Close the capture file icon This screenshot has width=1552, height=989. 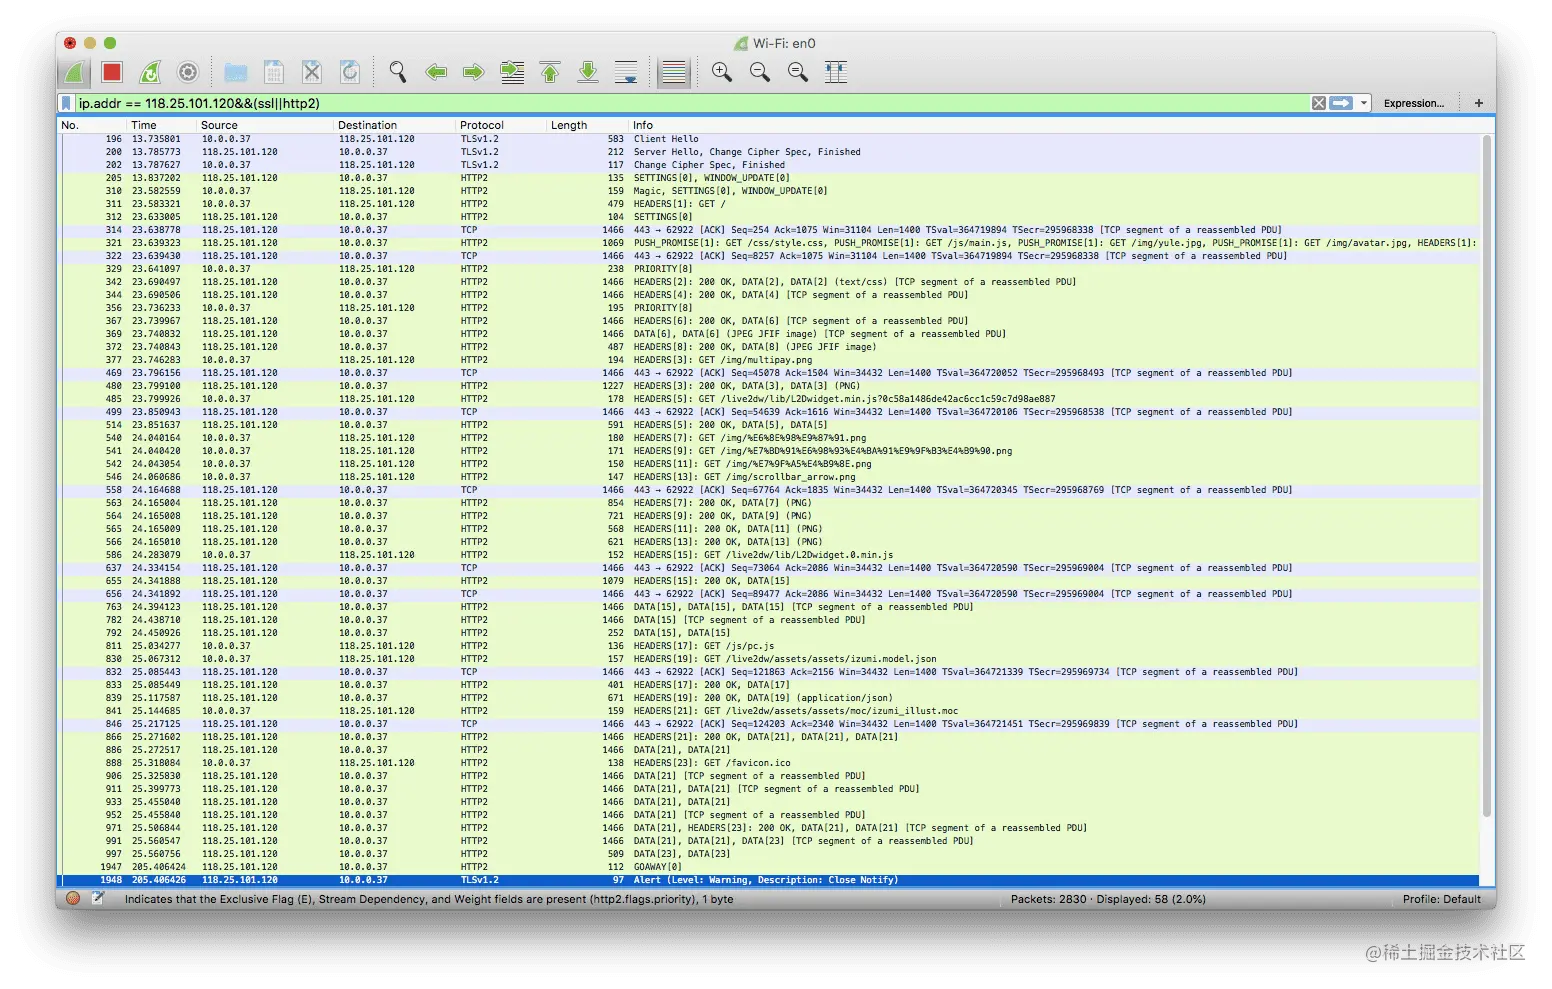click(x=312, y=72)
